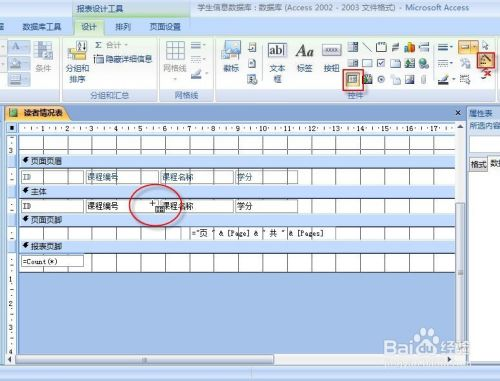The height and width of the screenshot is (381, 500).
Task: Open the Totals (合计) dropdown
Action: (x=111, y=45)
